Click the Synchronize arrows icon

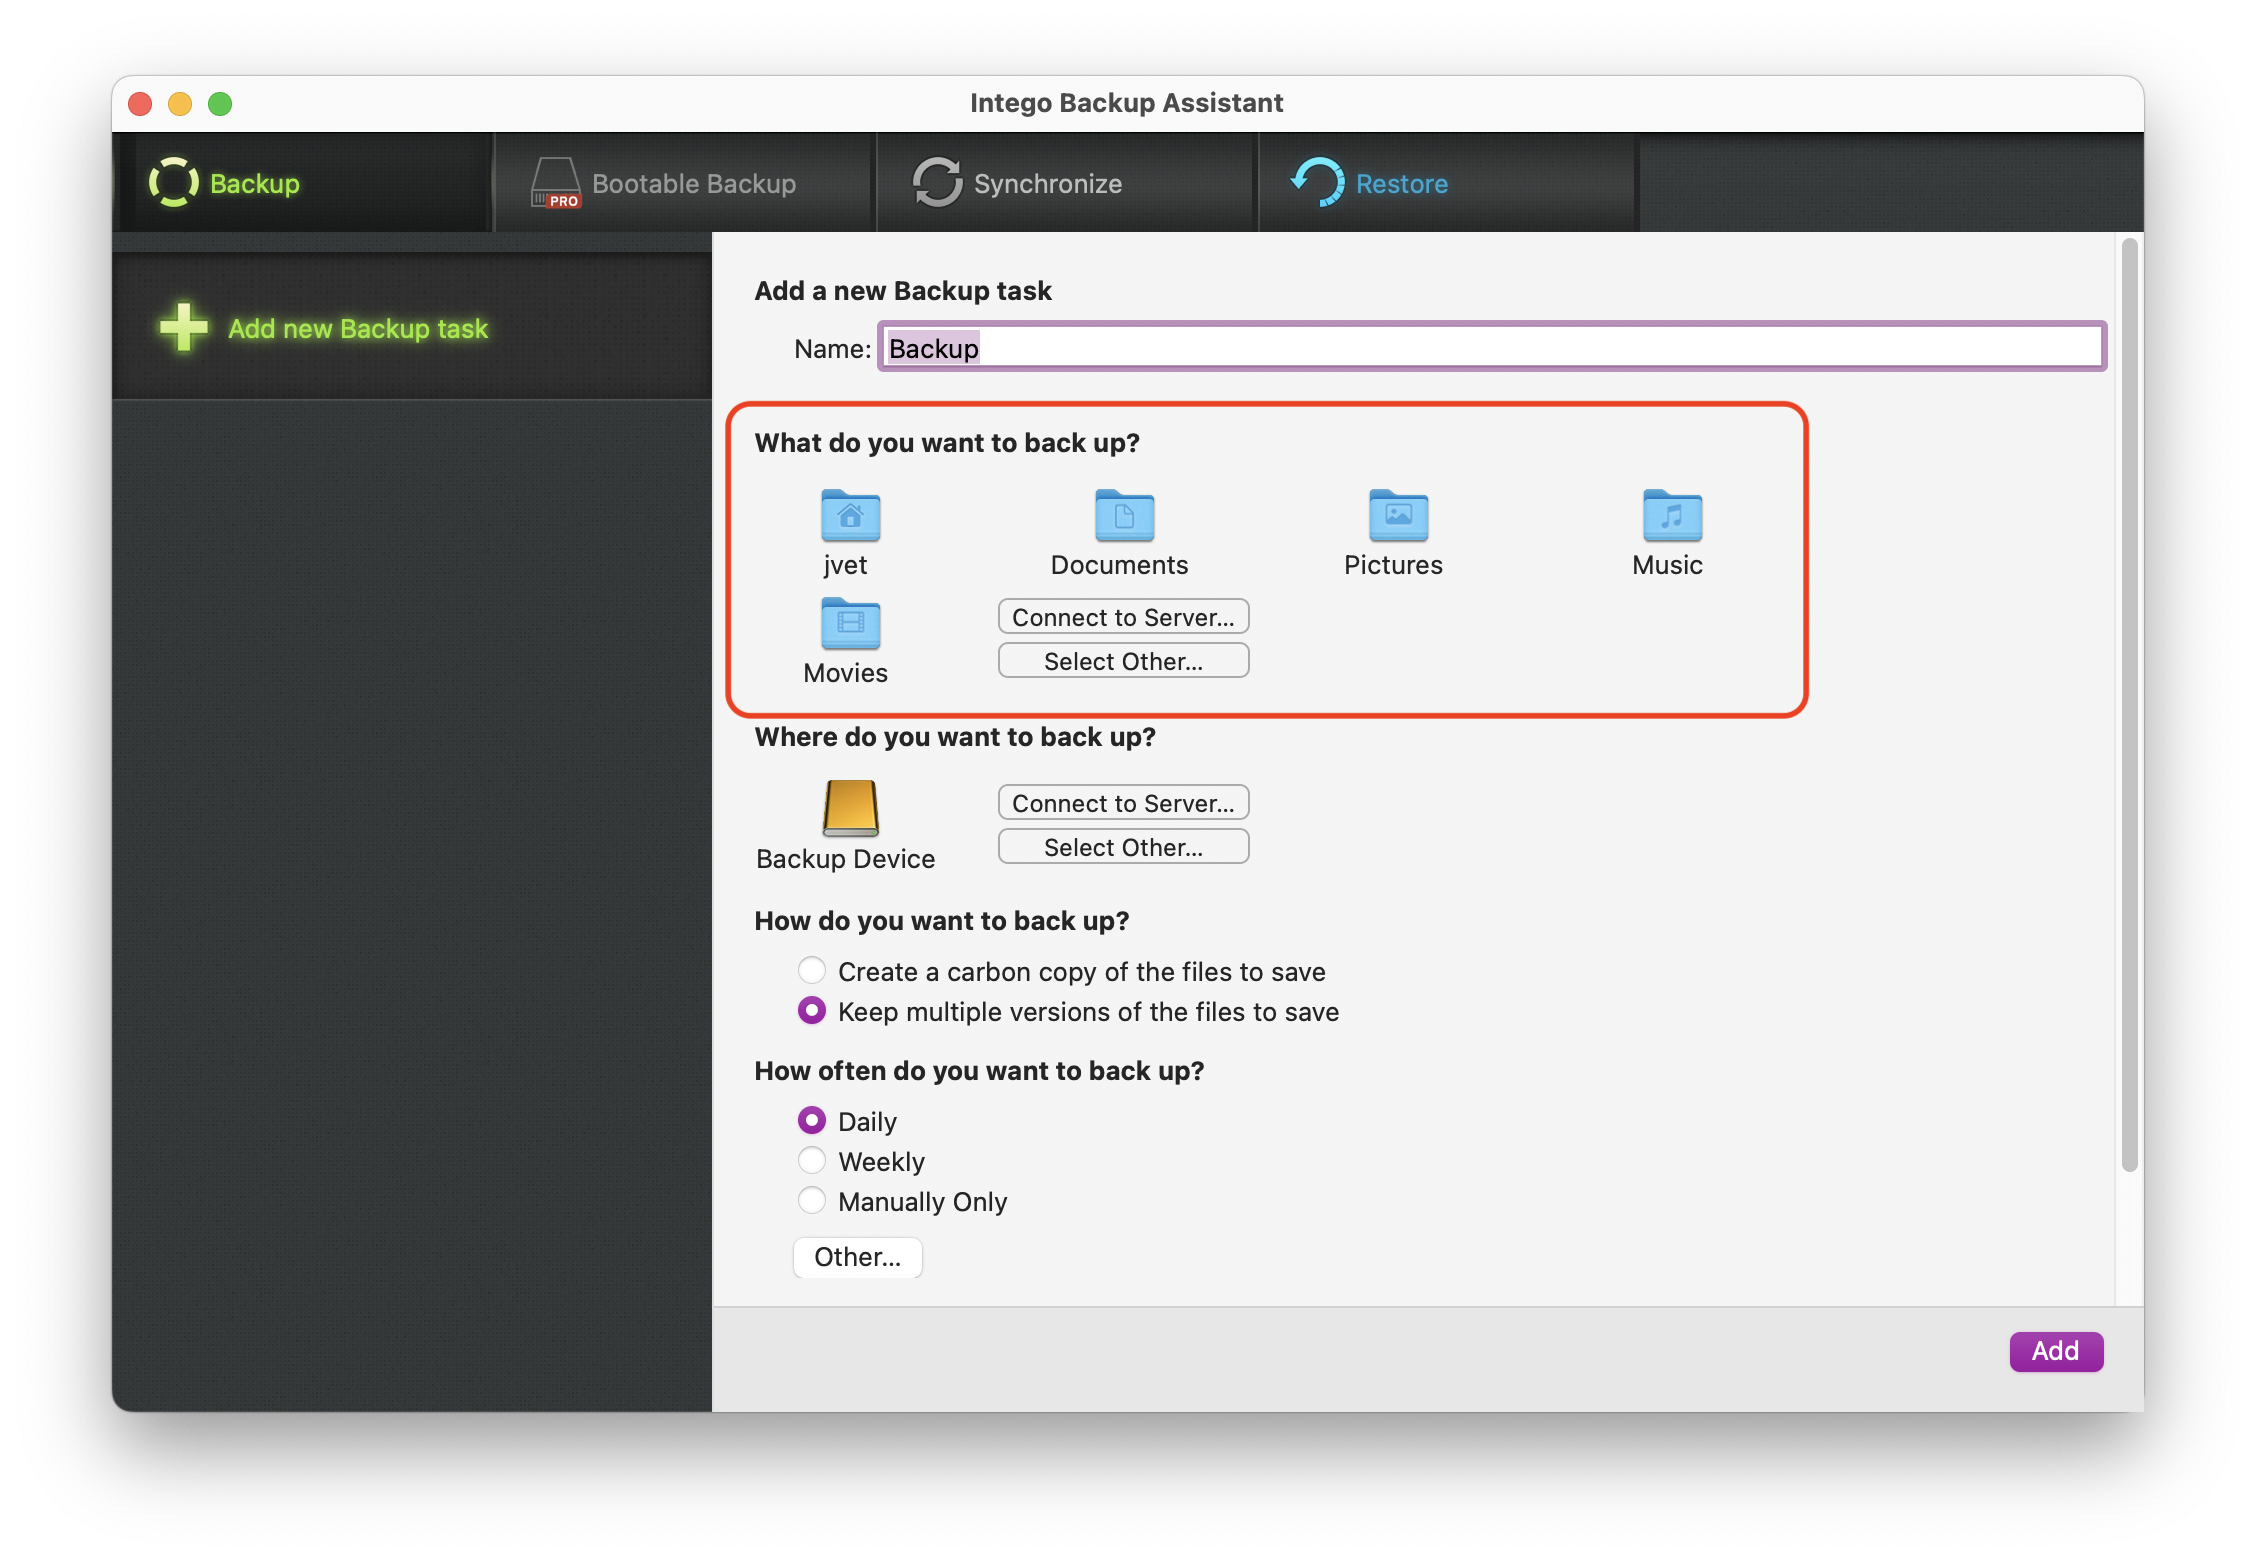[x=937, y=183]
